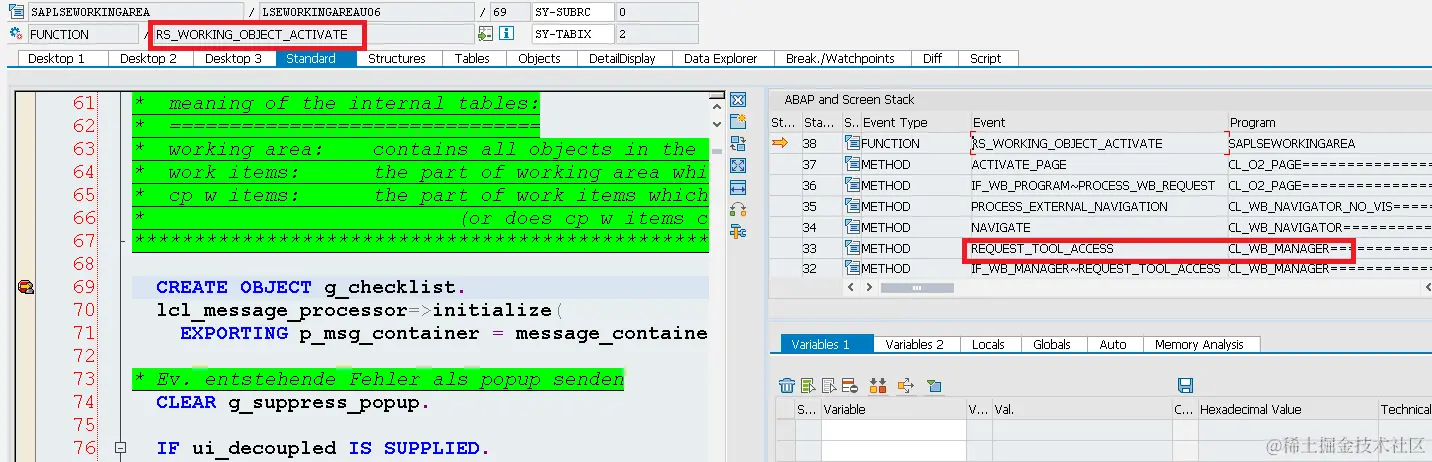
Task: Open the Tables tab
Action: [472, 59]
